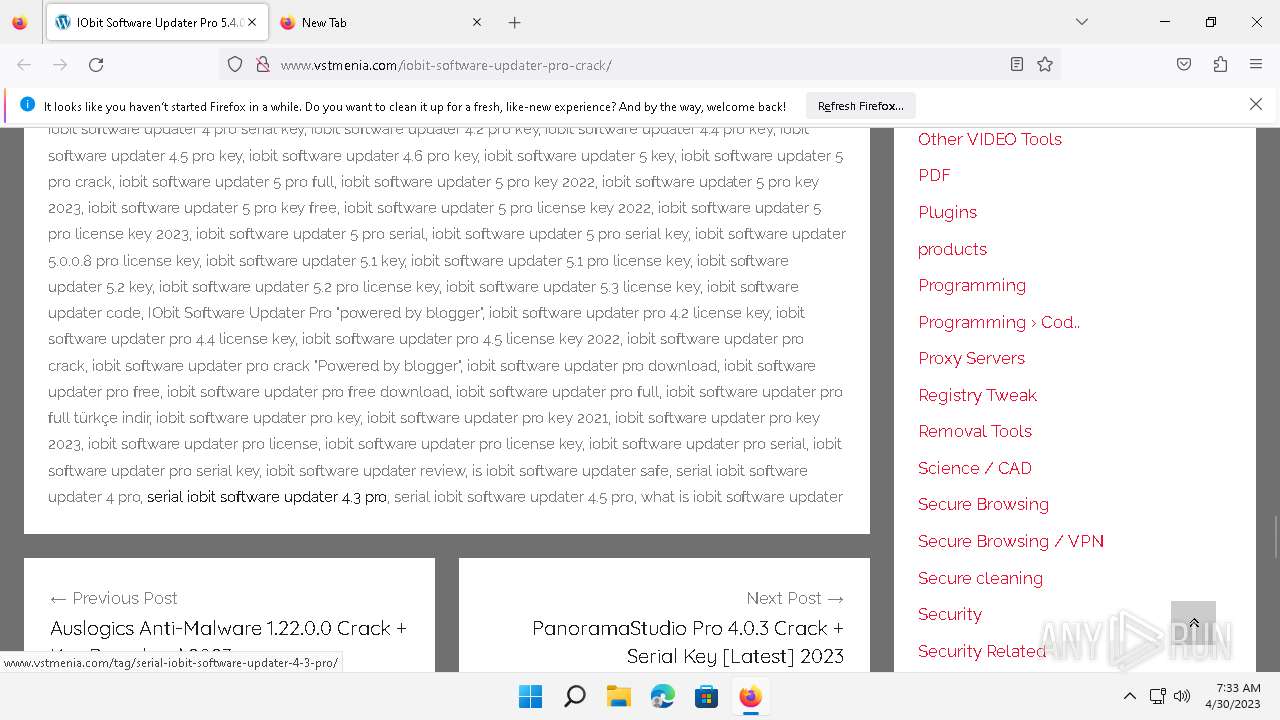Open the Other VIDEO Tools category
The image size is (1280, 720).
pos(990,139)
